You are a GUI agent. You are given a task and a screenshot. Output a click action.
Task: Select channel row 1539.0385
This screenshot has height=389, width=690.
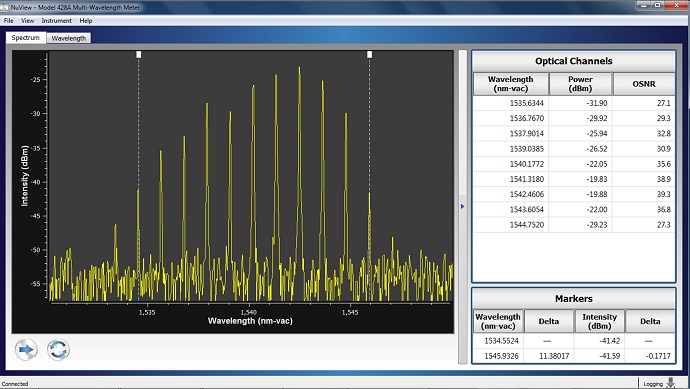click(x=574, y=149)
